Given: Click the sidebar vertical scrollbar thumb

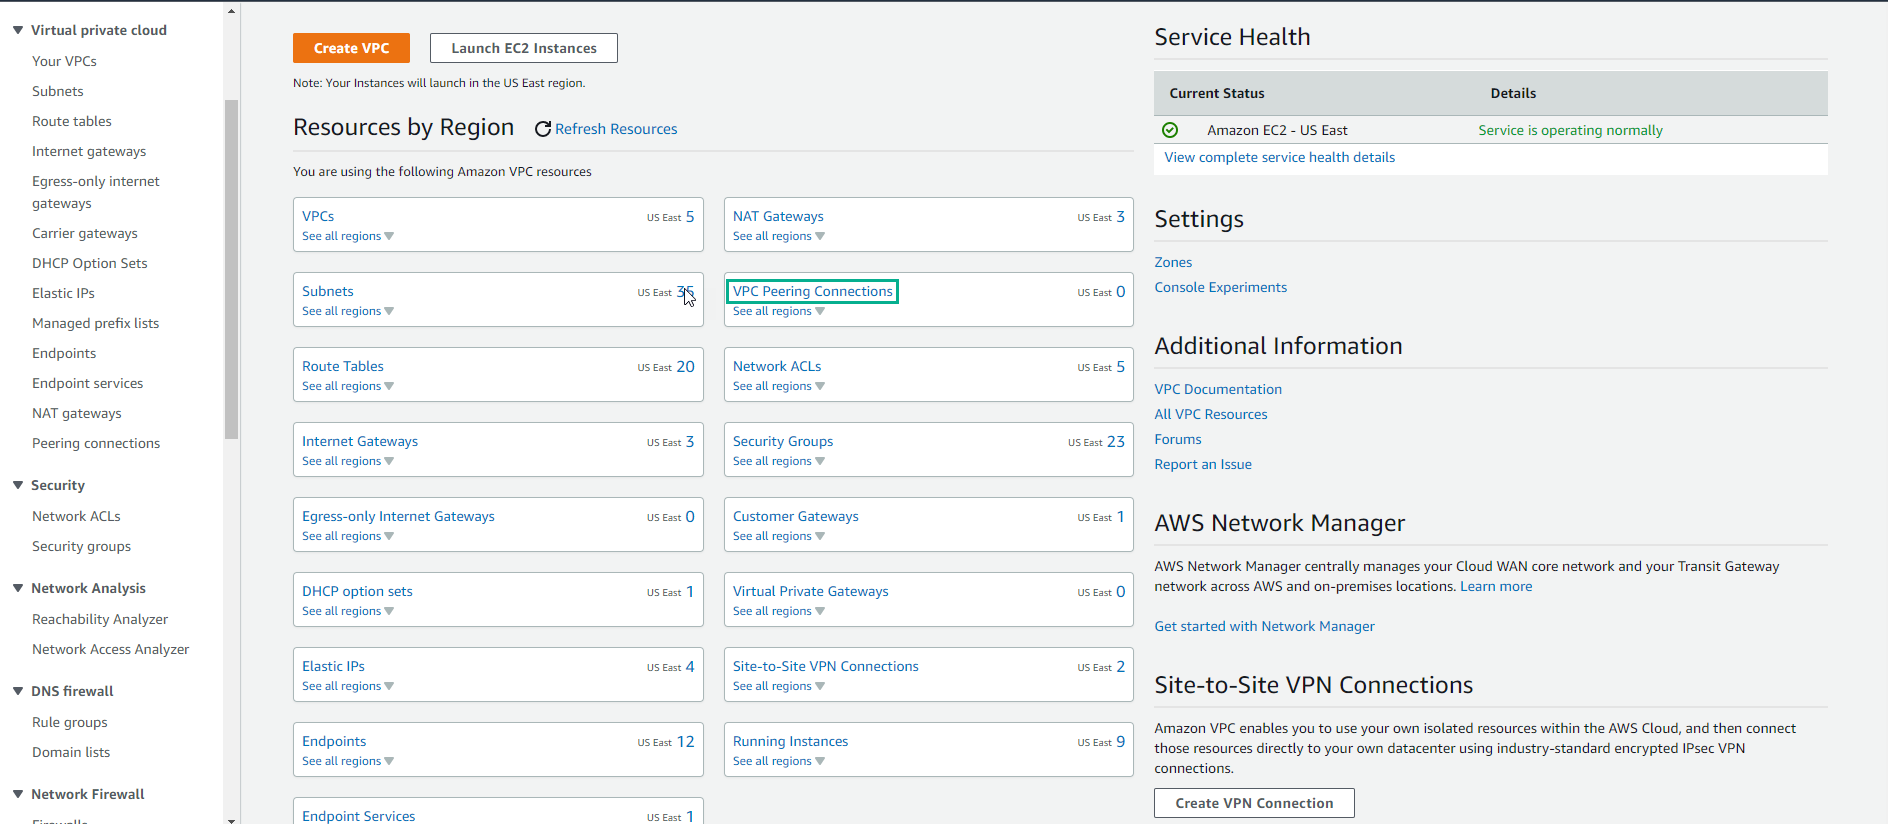Looking at the screenshot, I should 232,269.
